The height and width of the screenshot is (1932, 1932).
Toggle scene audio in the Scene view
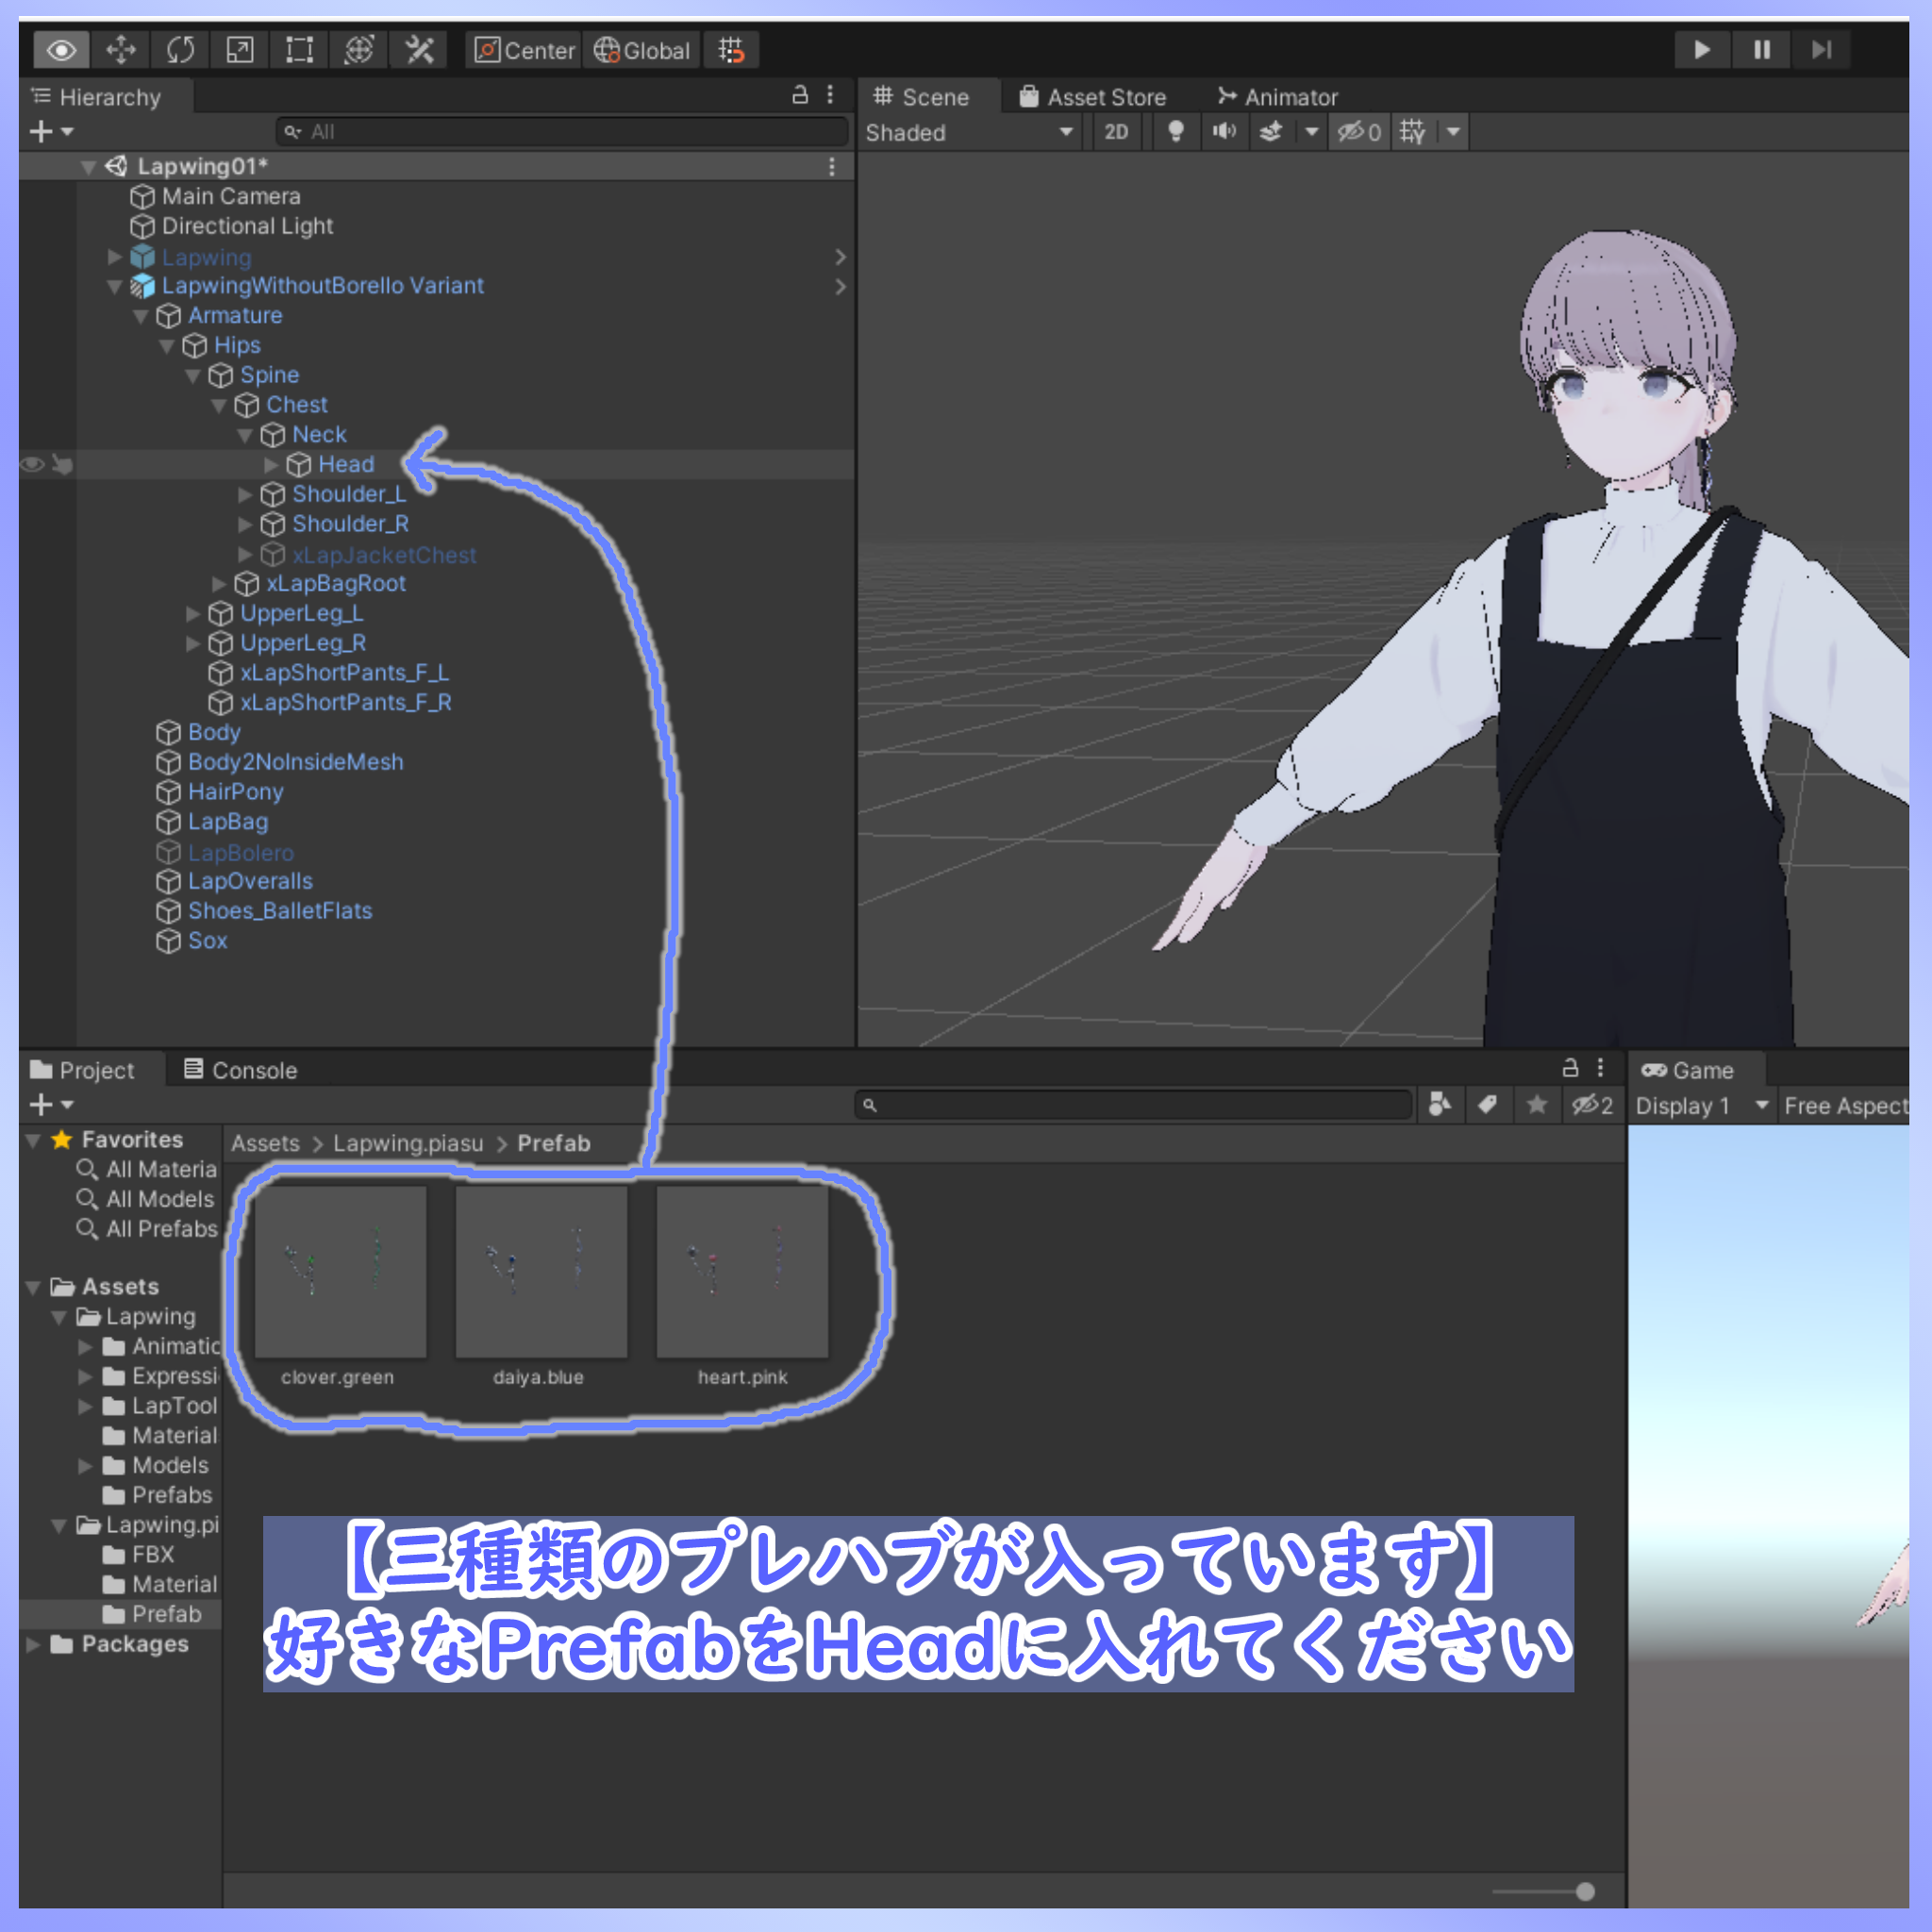pos(1224,131)
